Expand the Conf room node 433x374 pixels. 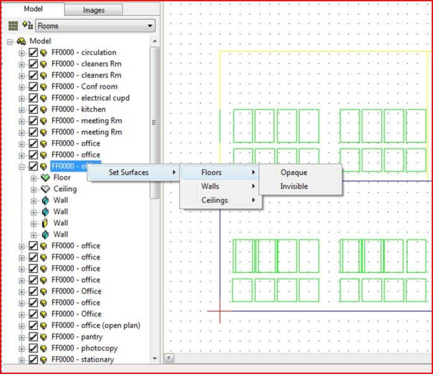click(x=22, y=87)
